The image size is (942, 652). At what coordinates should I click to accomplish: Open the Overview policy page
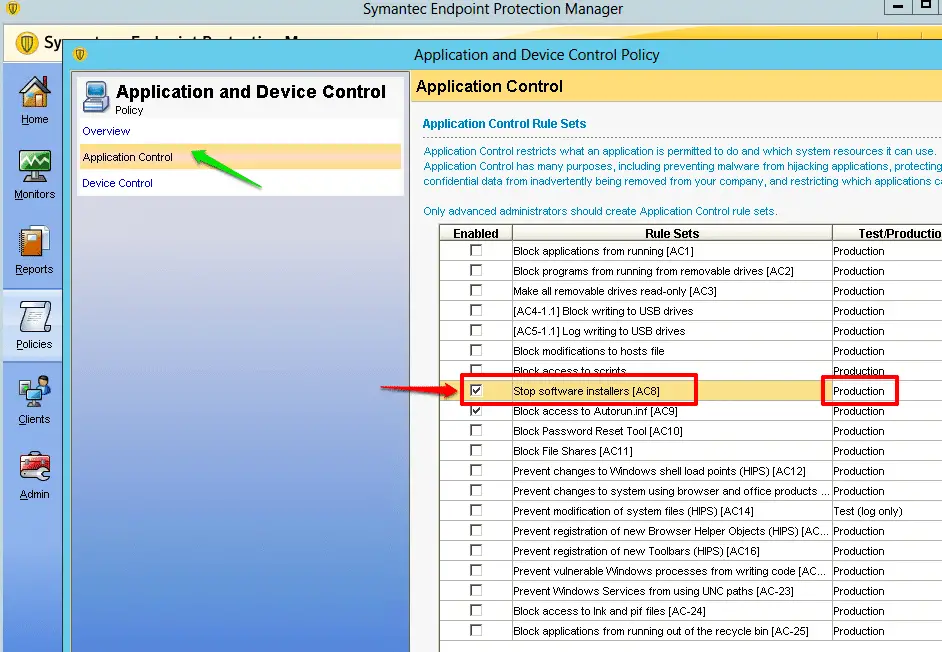[x=106, y=131]
